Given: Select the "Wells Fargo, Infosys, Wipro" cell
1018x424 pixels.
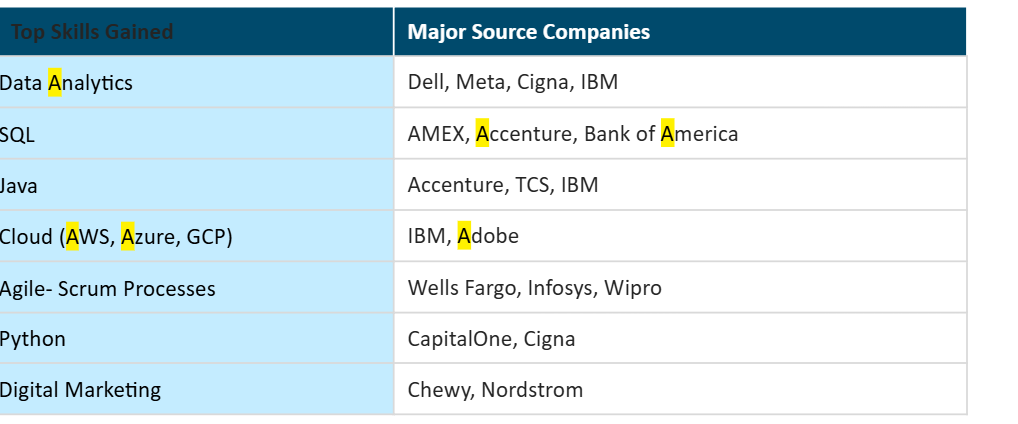Looking at the screenshot, I should [x=535, y=289].
